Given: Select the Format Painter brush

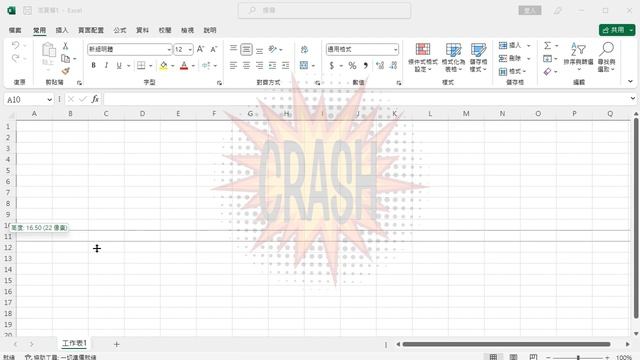Looking at the screenshot, I should pos(65,71).
